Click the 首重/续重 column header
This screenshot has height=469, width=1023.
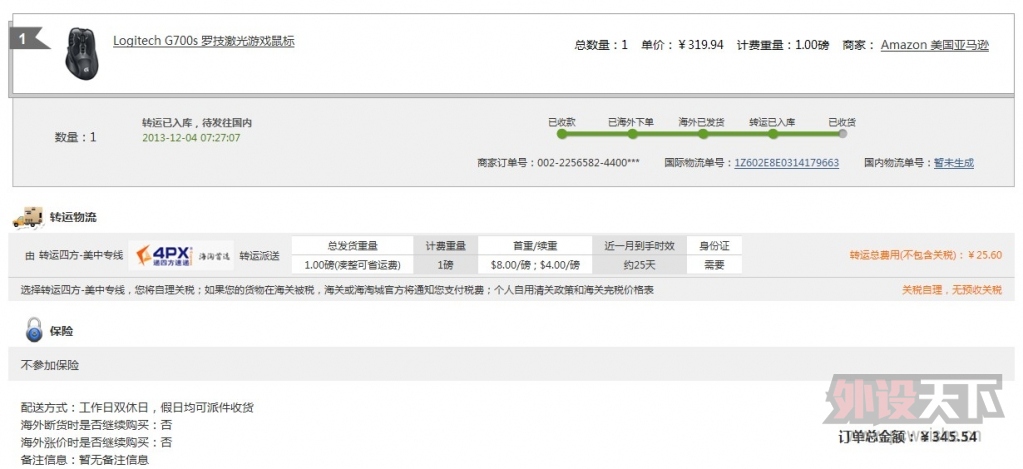point(535,245)
